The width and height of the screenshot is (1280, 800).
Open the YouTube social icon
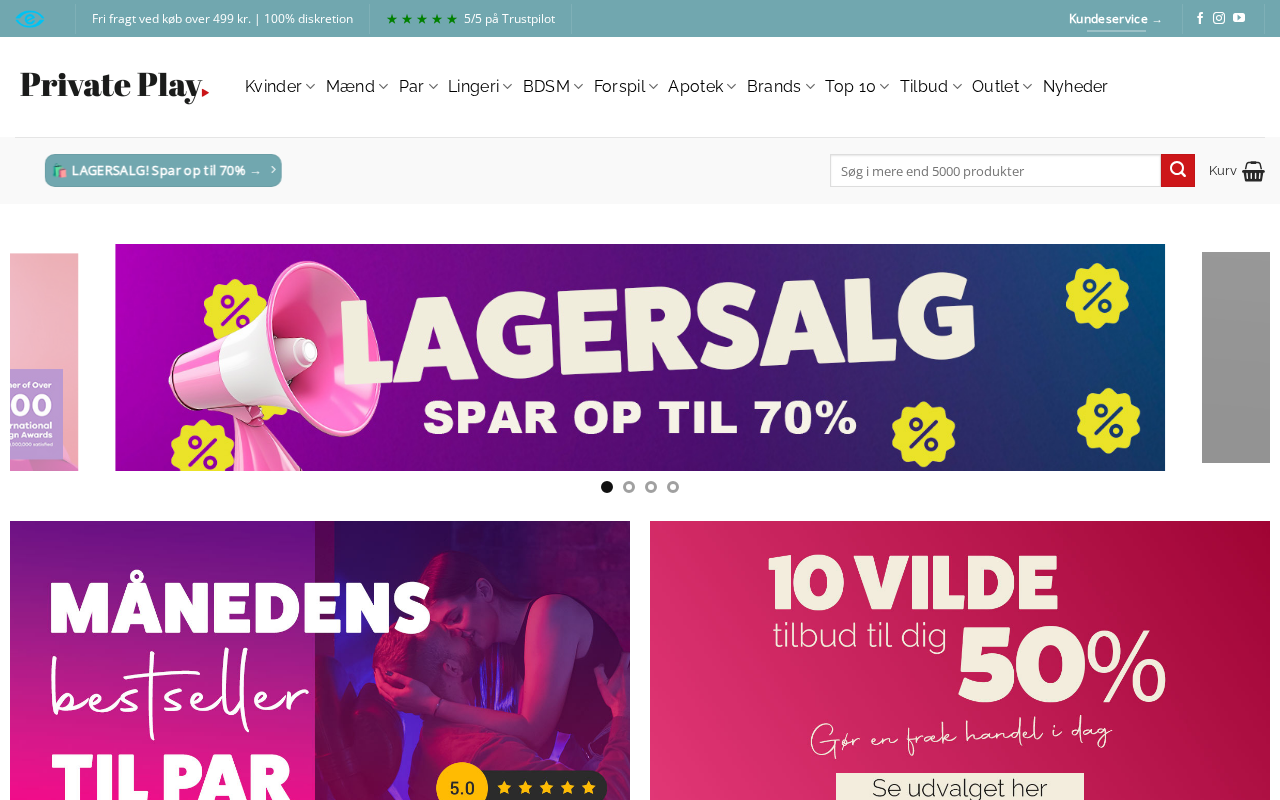1239,18
